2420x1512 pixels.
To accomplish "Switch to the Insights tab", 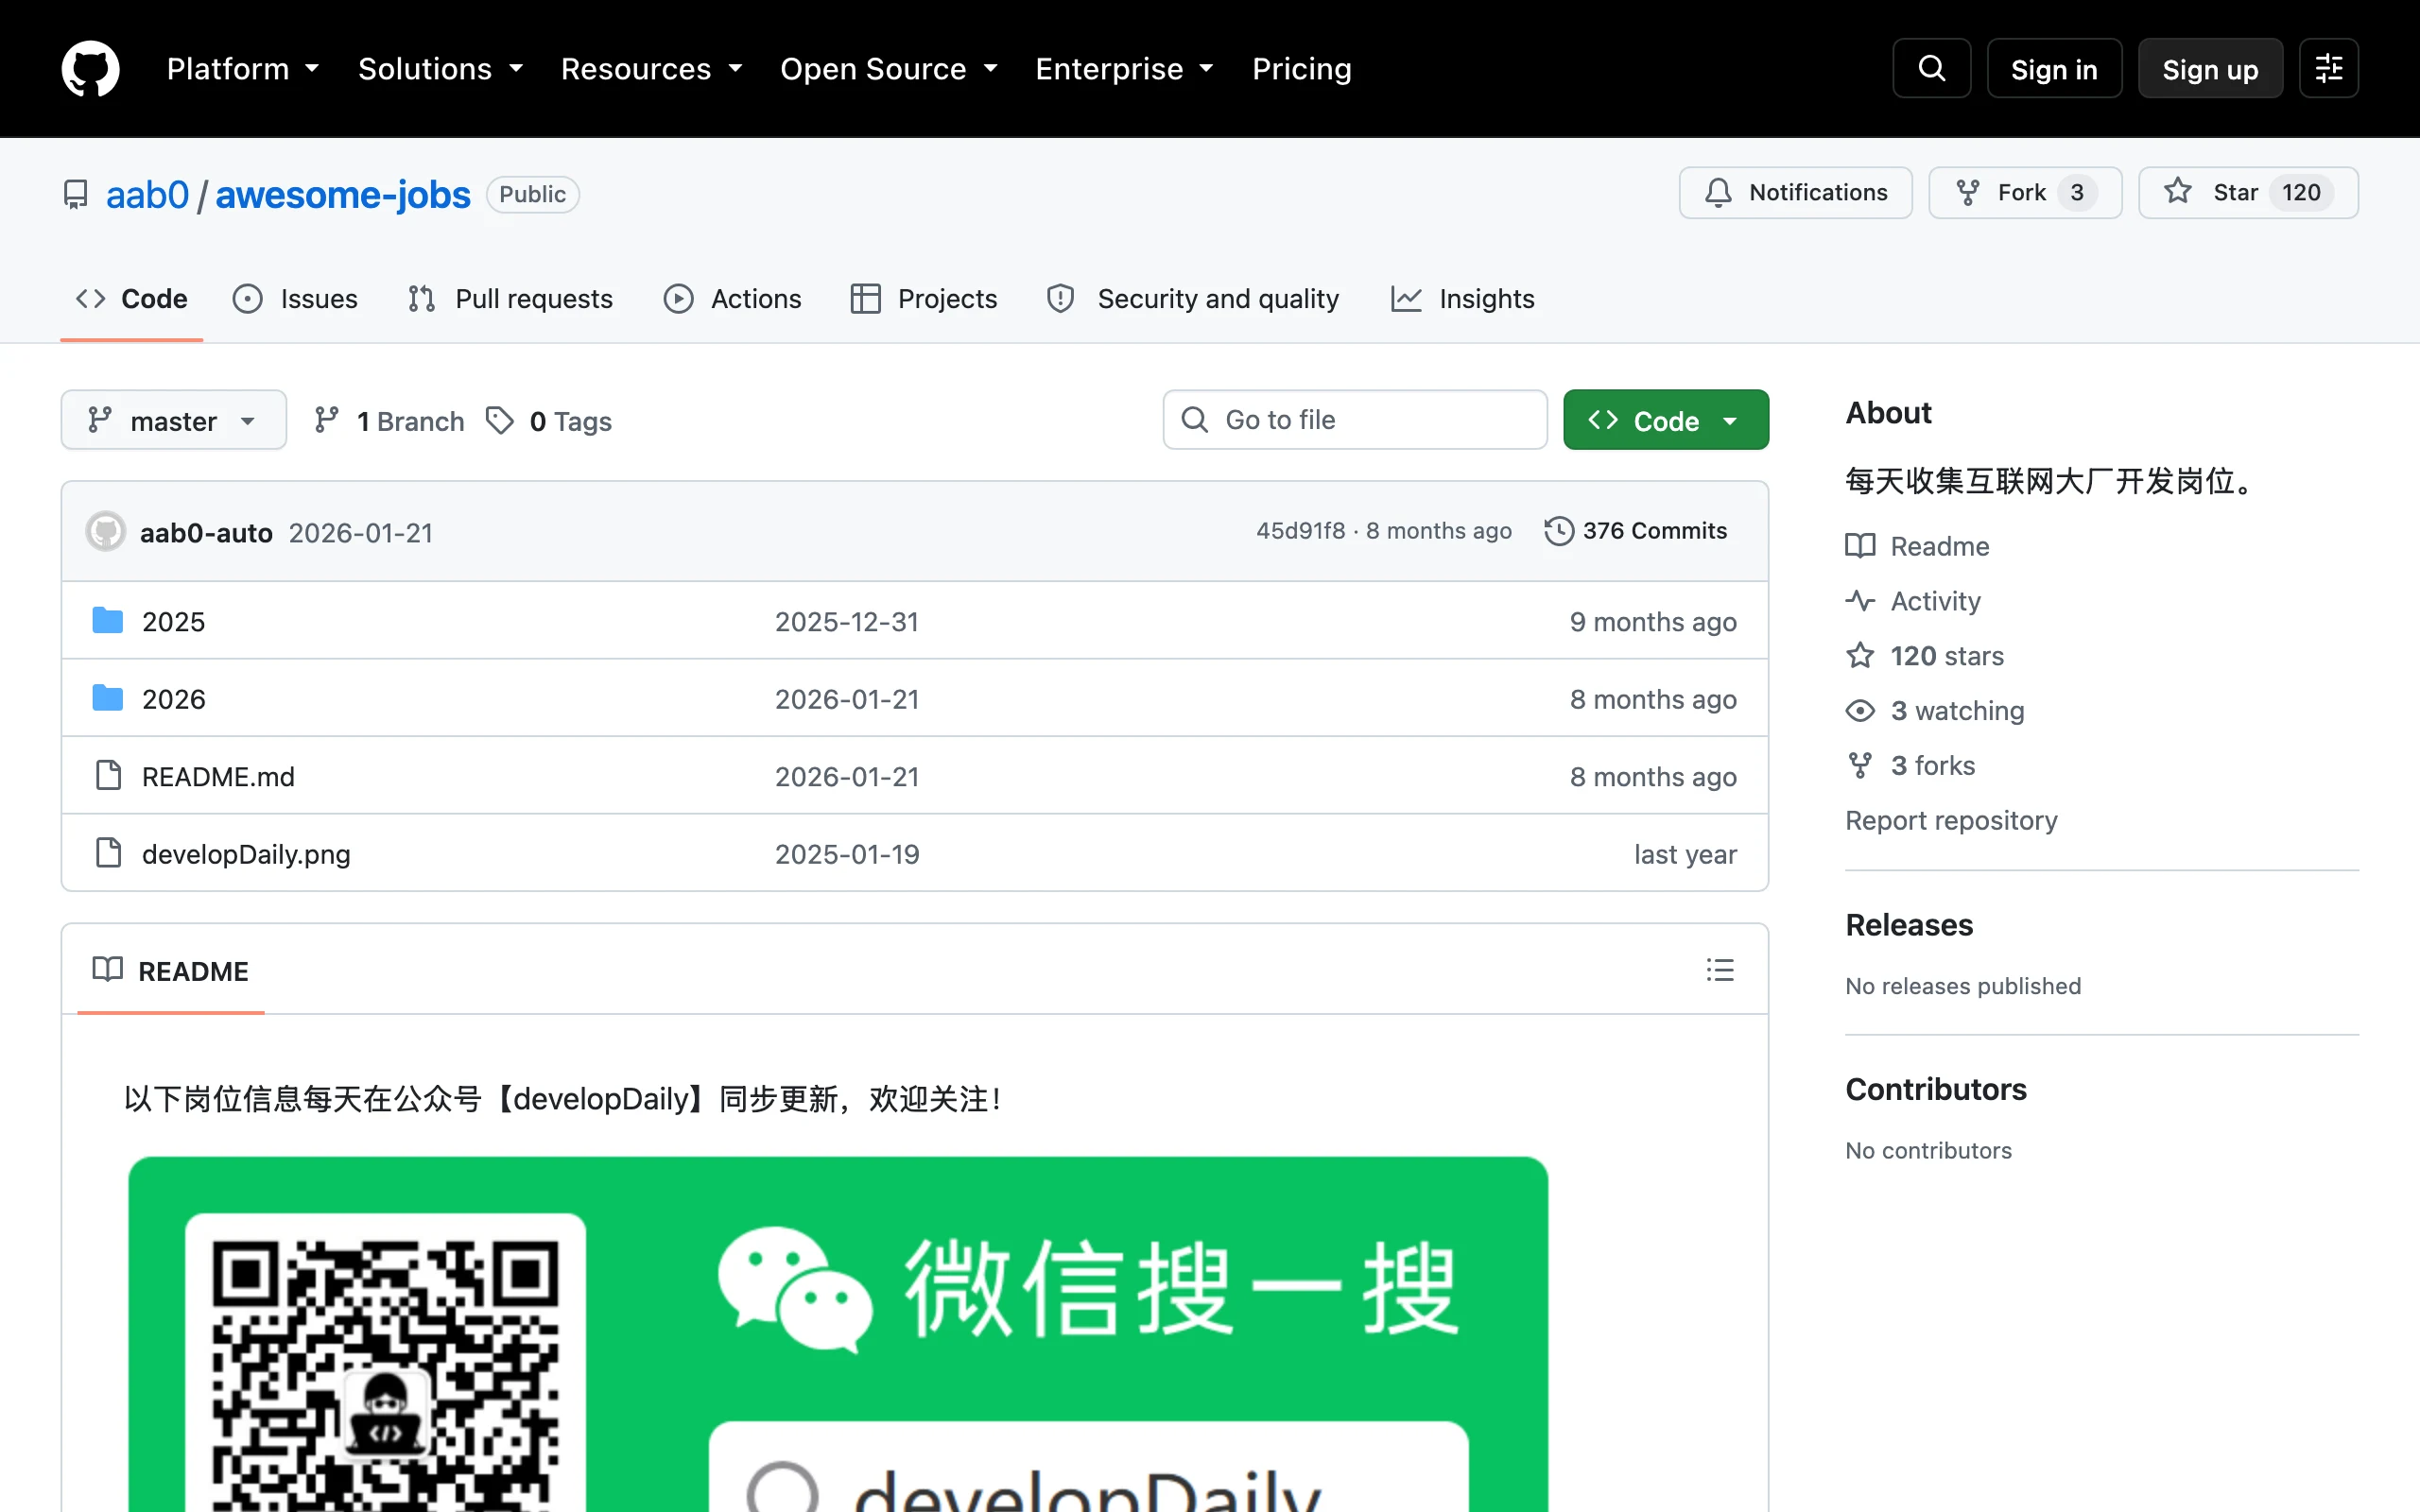I will pyautogui.click(x=1463, y=299).
